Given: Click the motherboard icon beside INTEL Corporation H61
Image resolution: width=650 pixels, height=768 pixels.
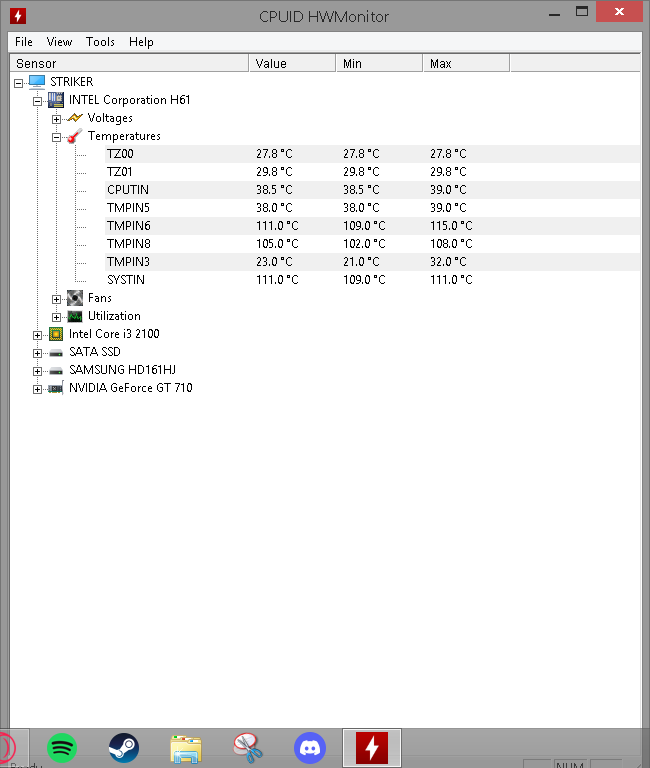Looking at the screenshot, I should tap(56, 100).
